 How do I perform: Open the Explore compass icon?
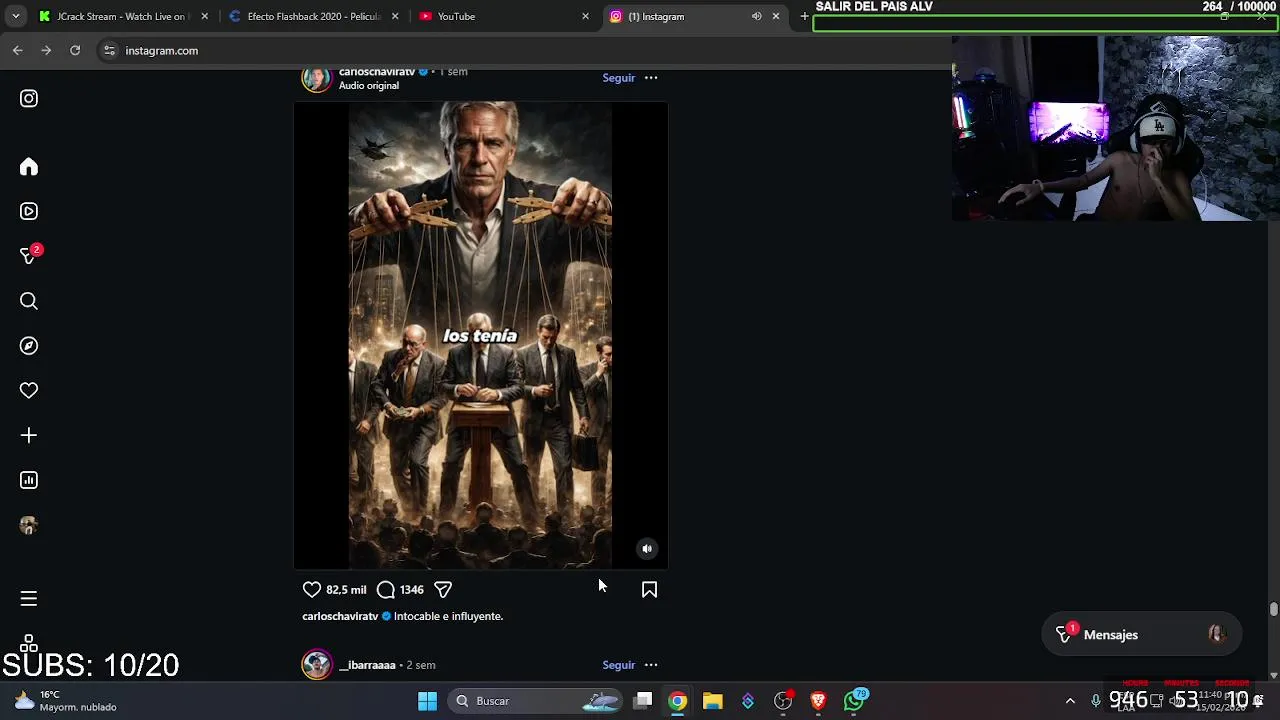pos(29,346)
